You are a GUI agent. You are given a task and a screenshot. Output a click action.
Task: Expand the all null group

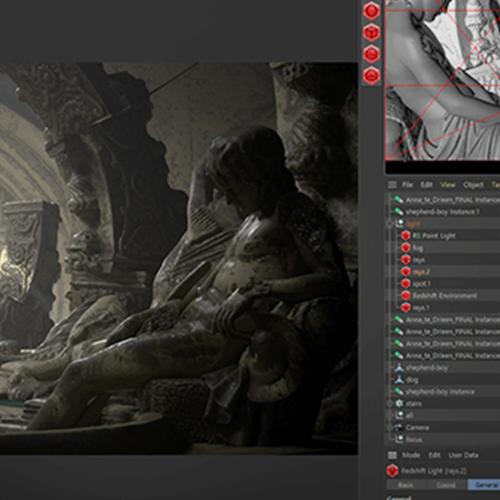(389, 416)
